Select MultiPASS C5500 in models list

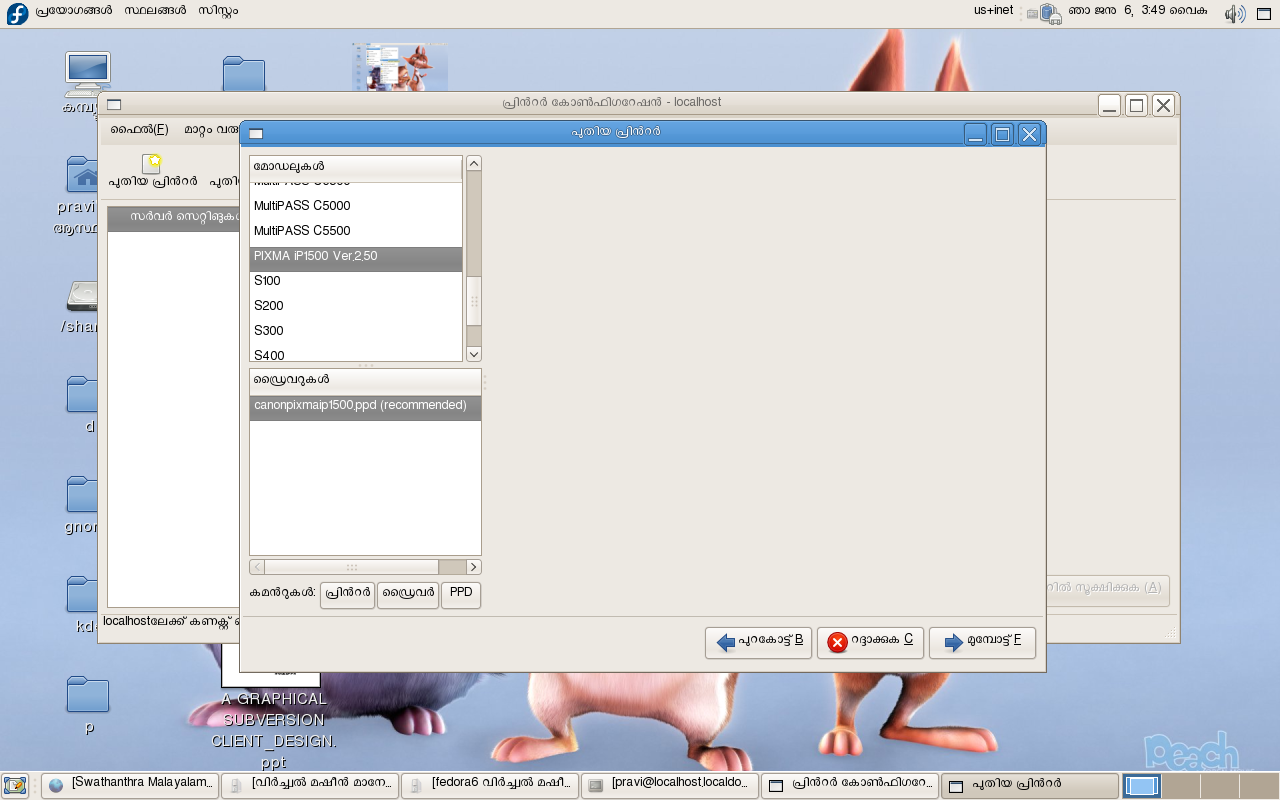coord(302,231)
